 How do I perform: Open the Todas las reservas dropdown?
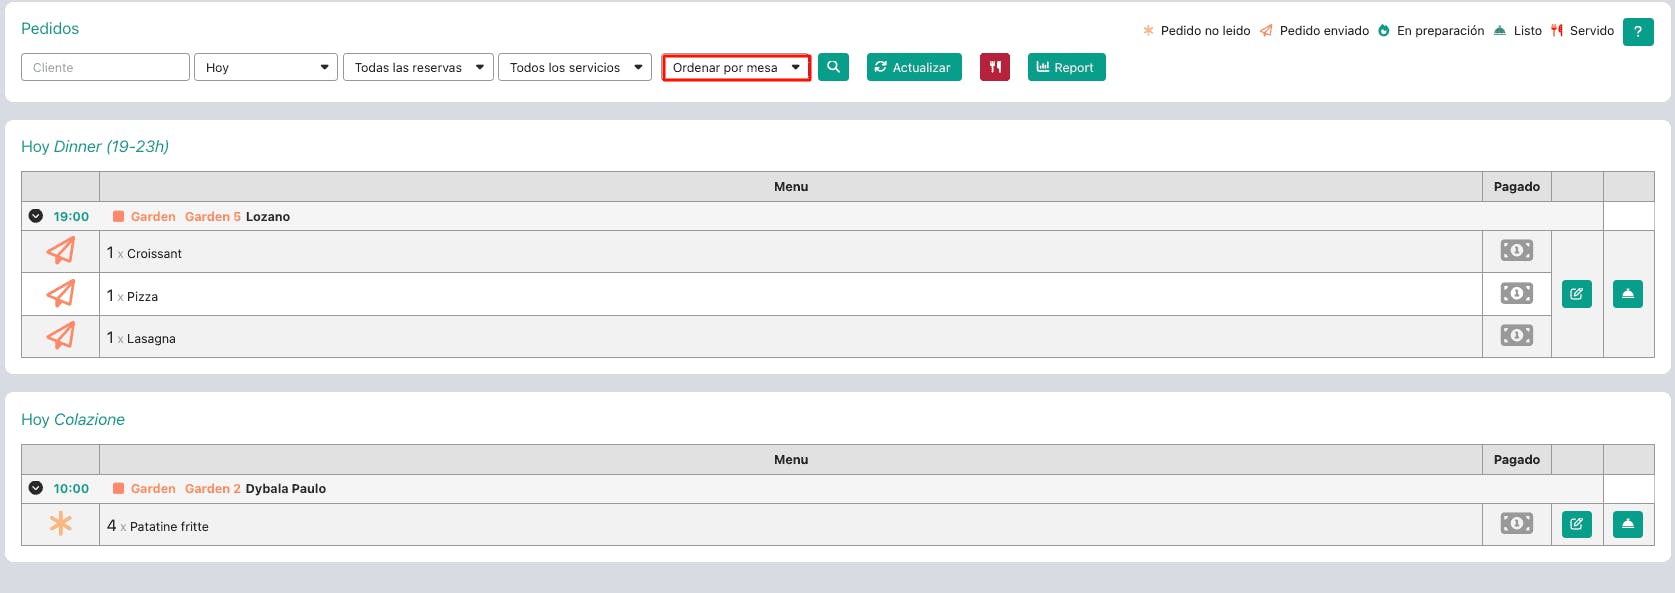[x=418, y=67]
